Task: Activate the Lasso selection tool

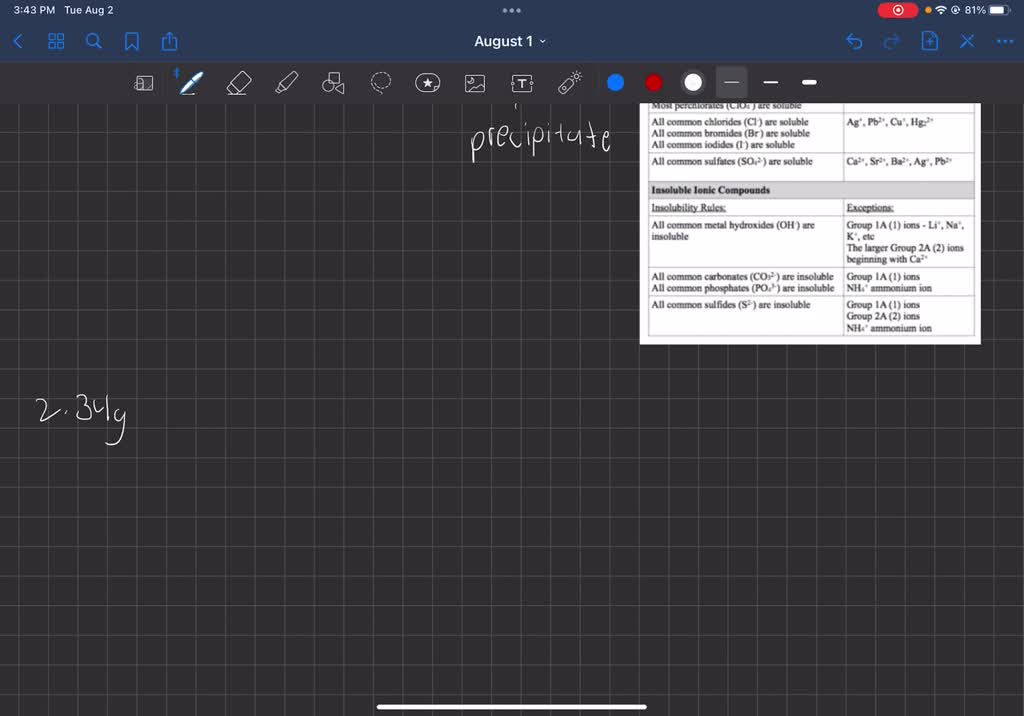Action: [x=381, y=82]
